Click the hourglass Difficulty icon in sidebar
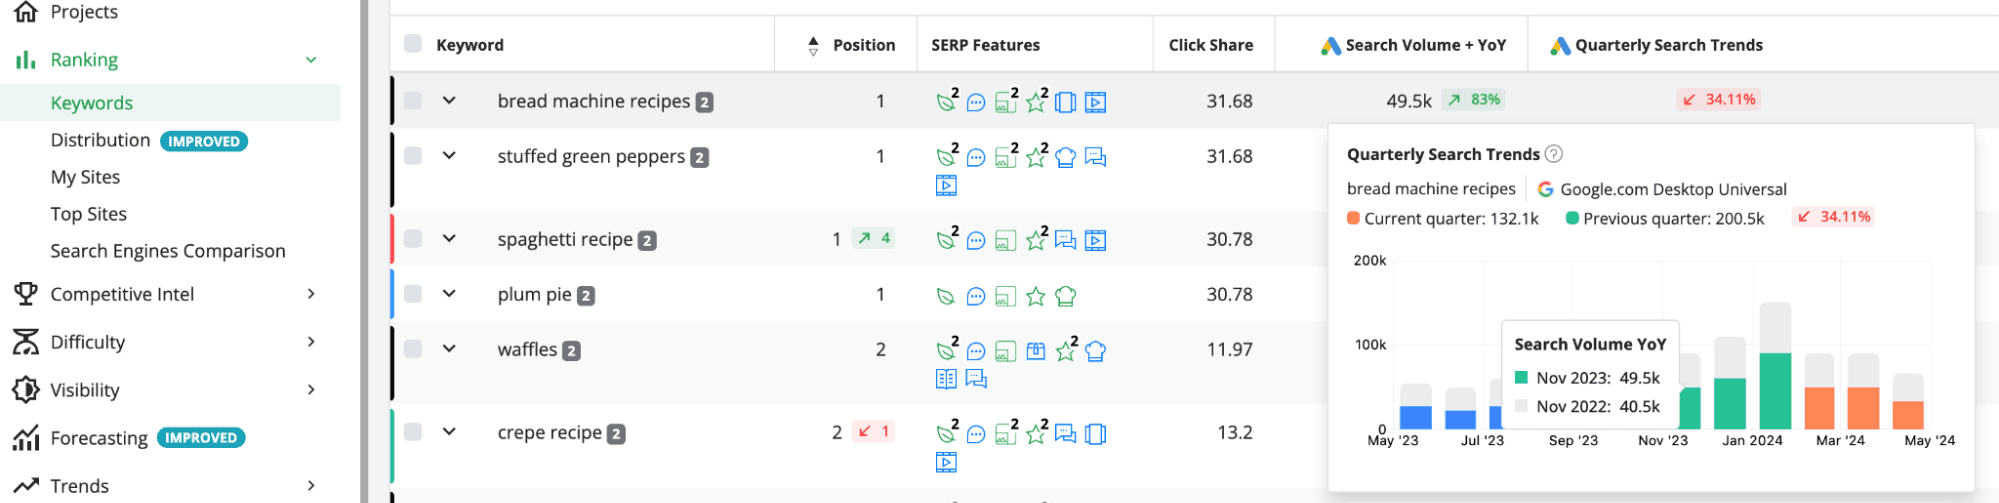The width and height of the screenshot is (1999, 503). 26,342
